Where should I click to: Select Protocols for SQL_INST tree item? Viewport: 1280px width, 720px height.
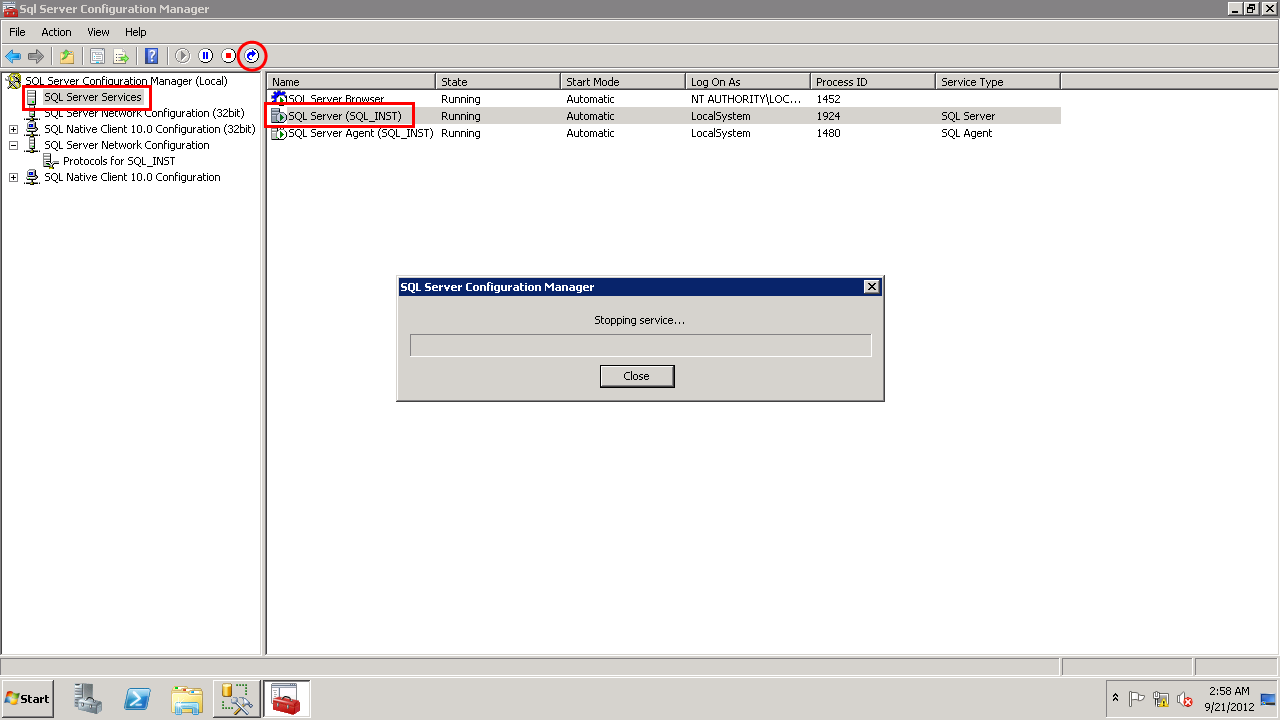pos(118,161)
